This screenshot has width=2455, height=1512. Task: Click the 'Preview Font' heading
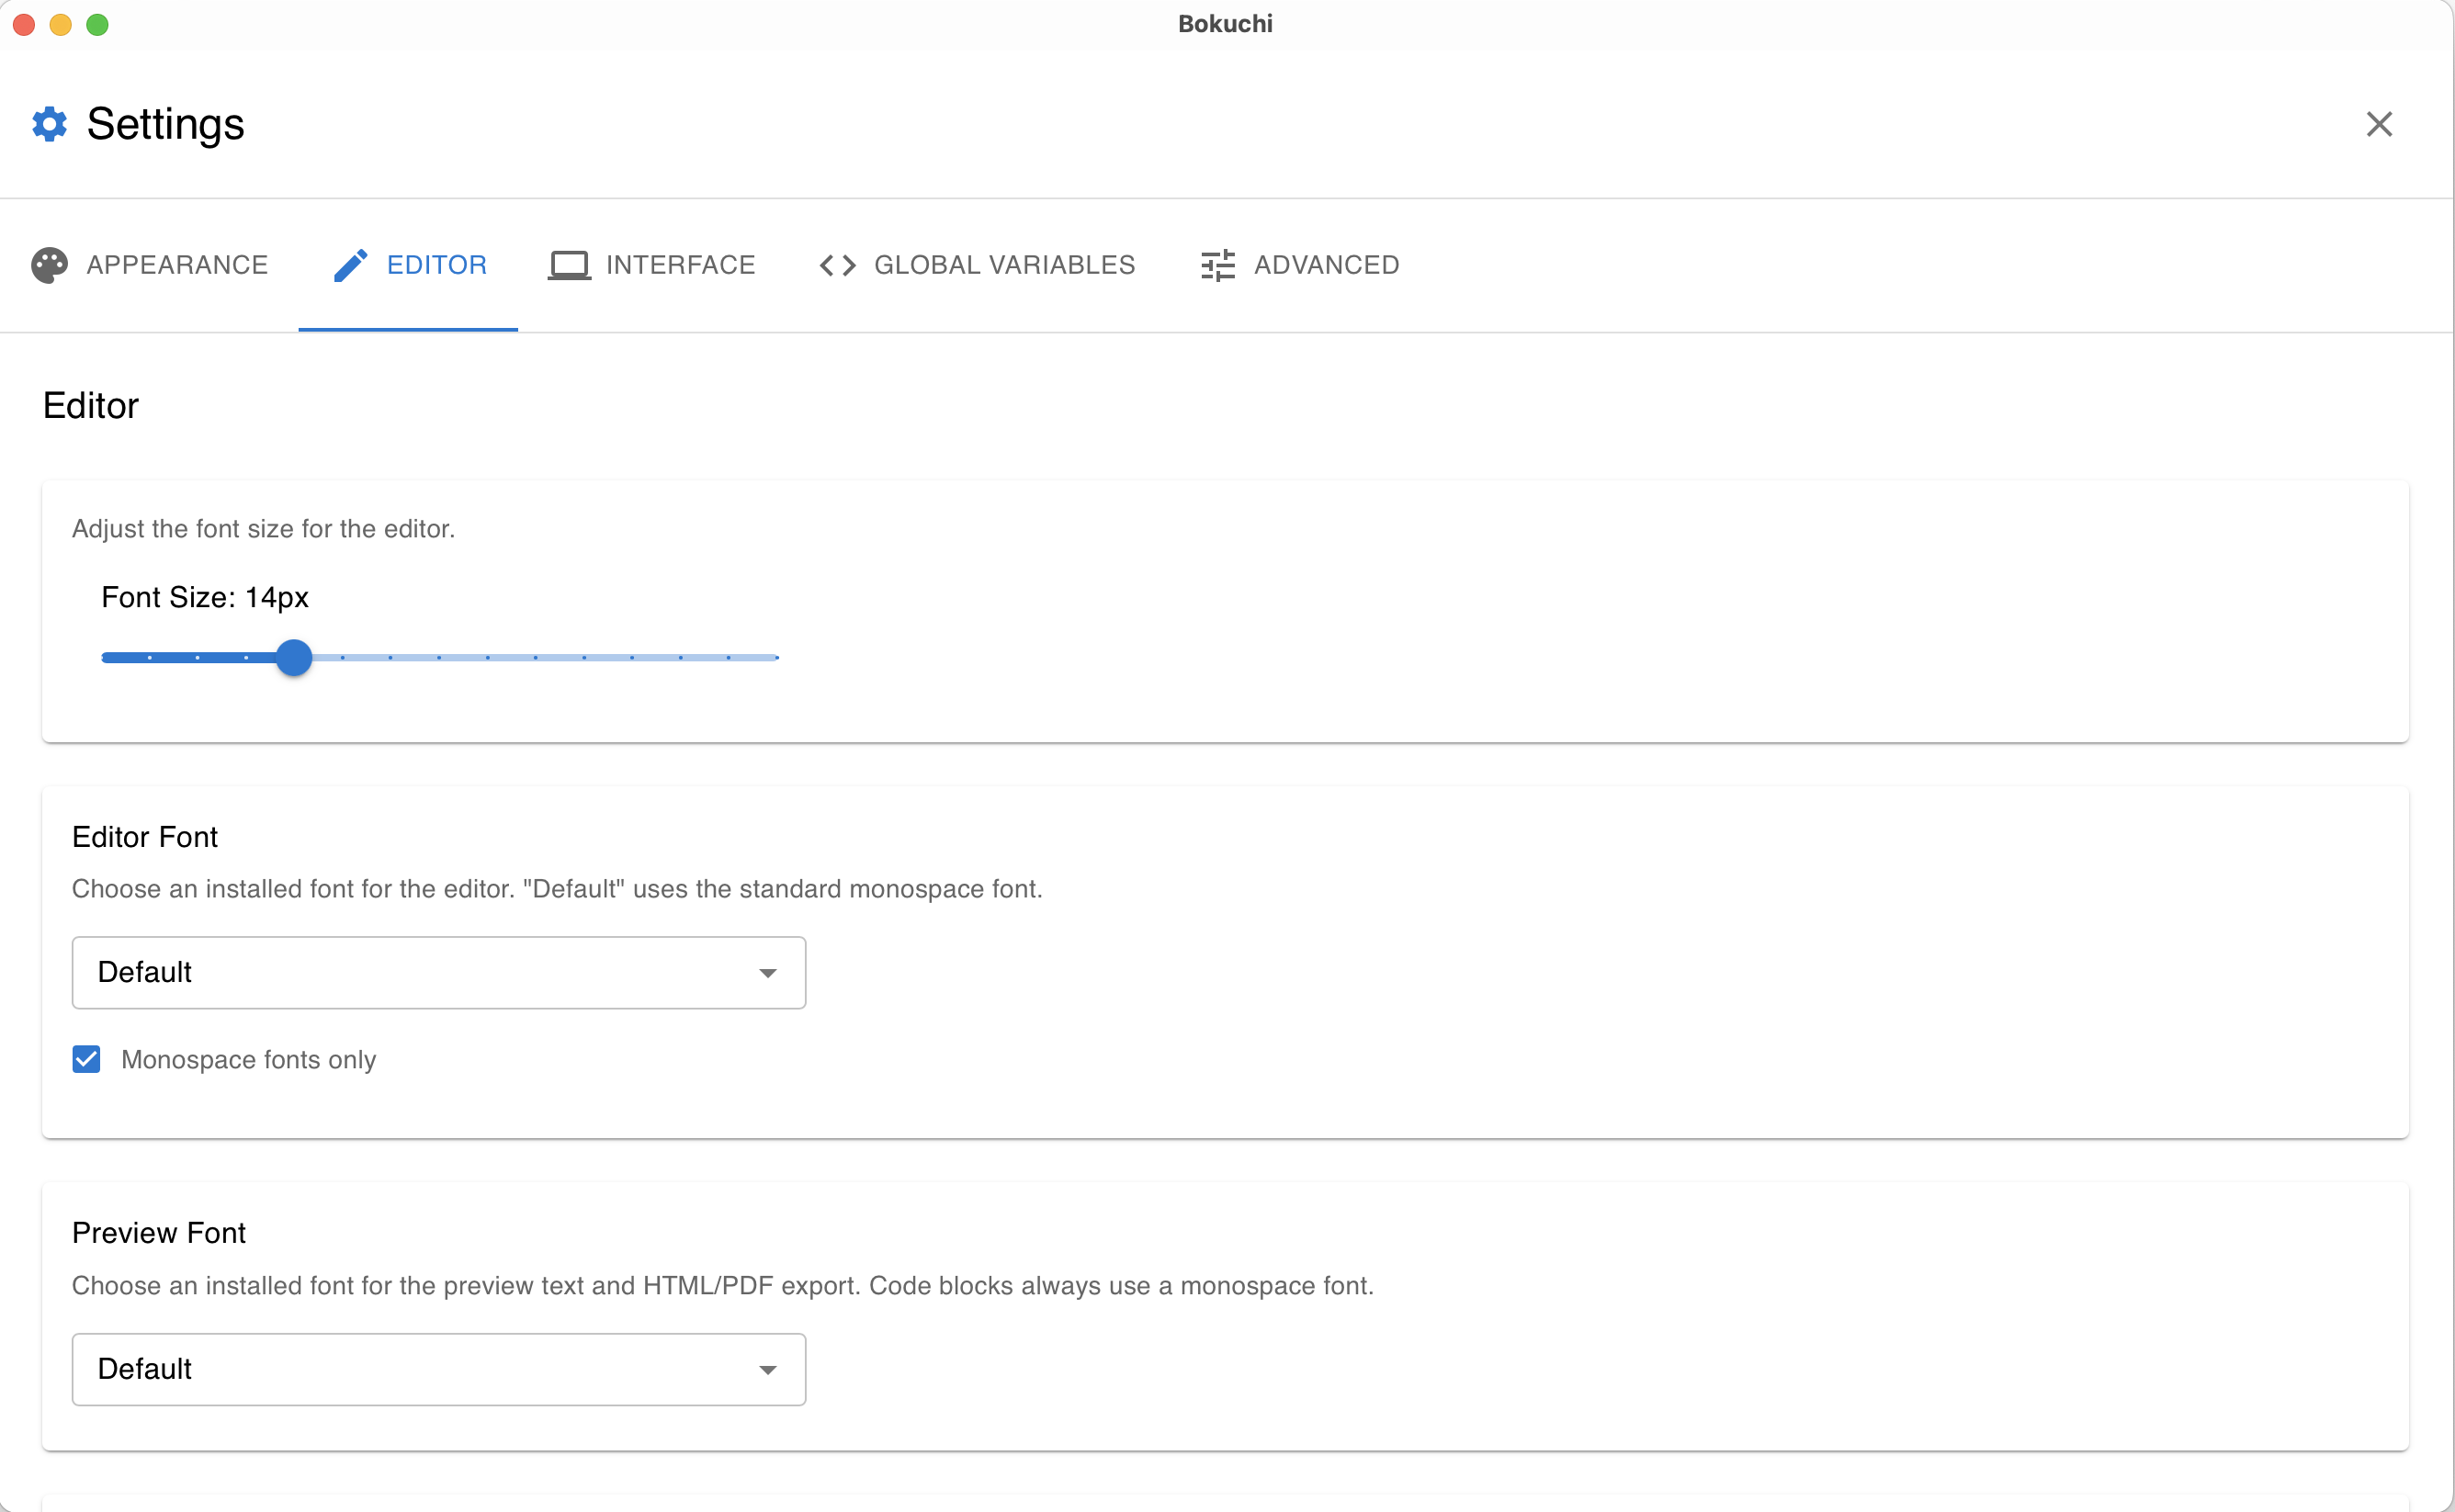[x=159, y=1233]
